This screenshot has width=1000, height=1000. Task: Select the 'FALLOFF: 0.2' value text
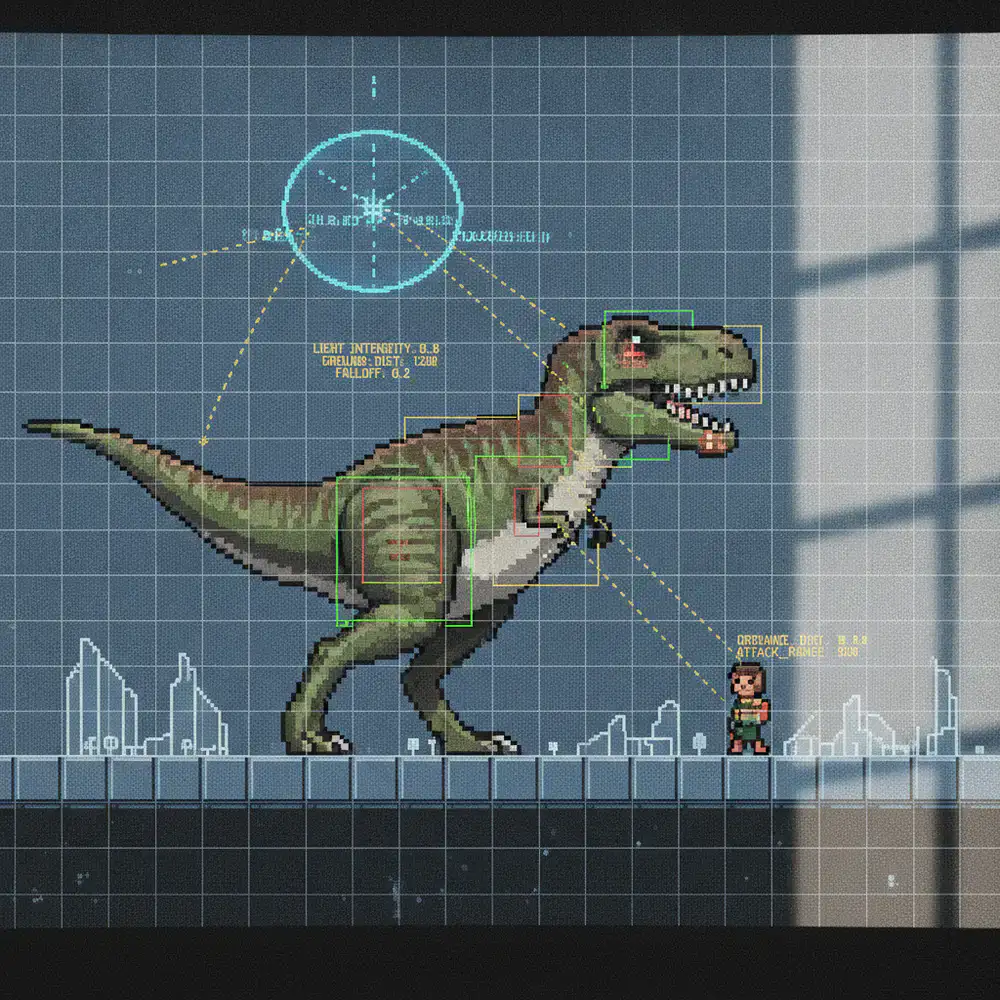point(372,373)
